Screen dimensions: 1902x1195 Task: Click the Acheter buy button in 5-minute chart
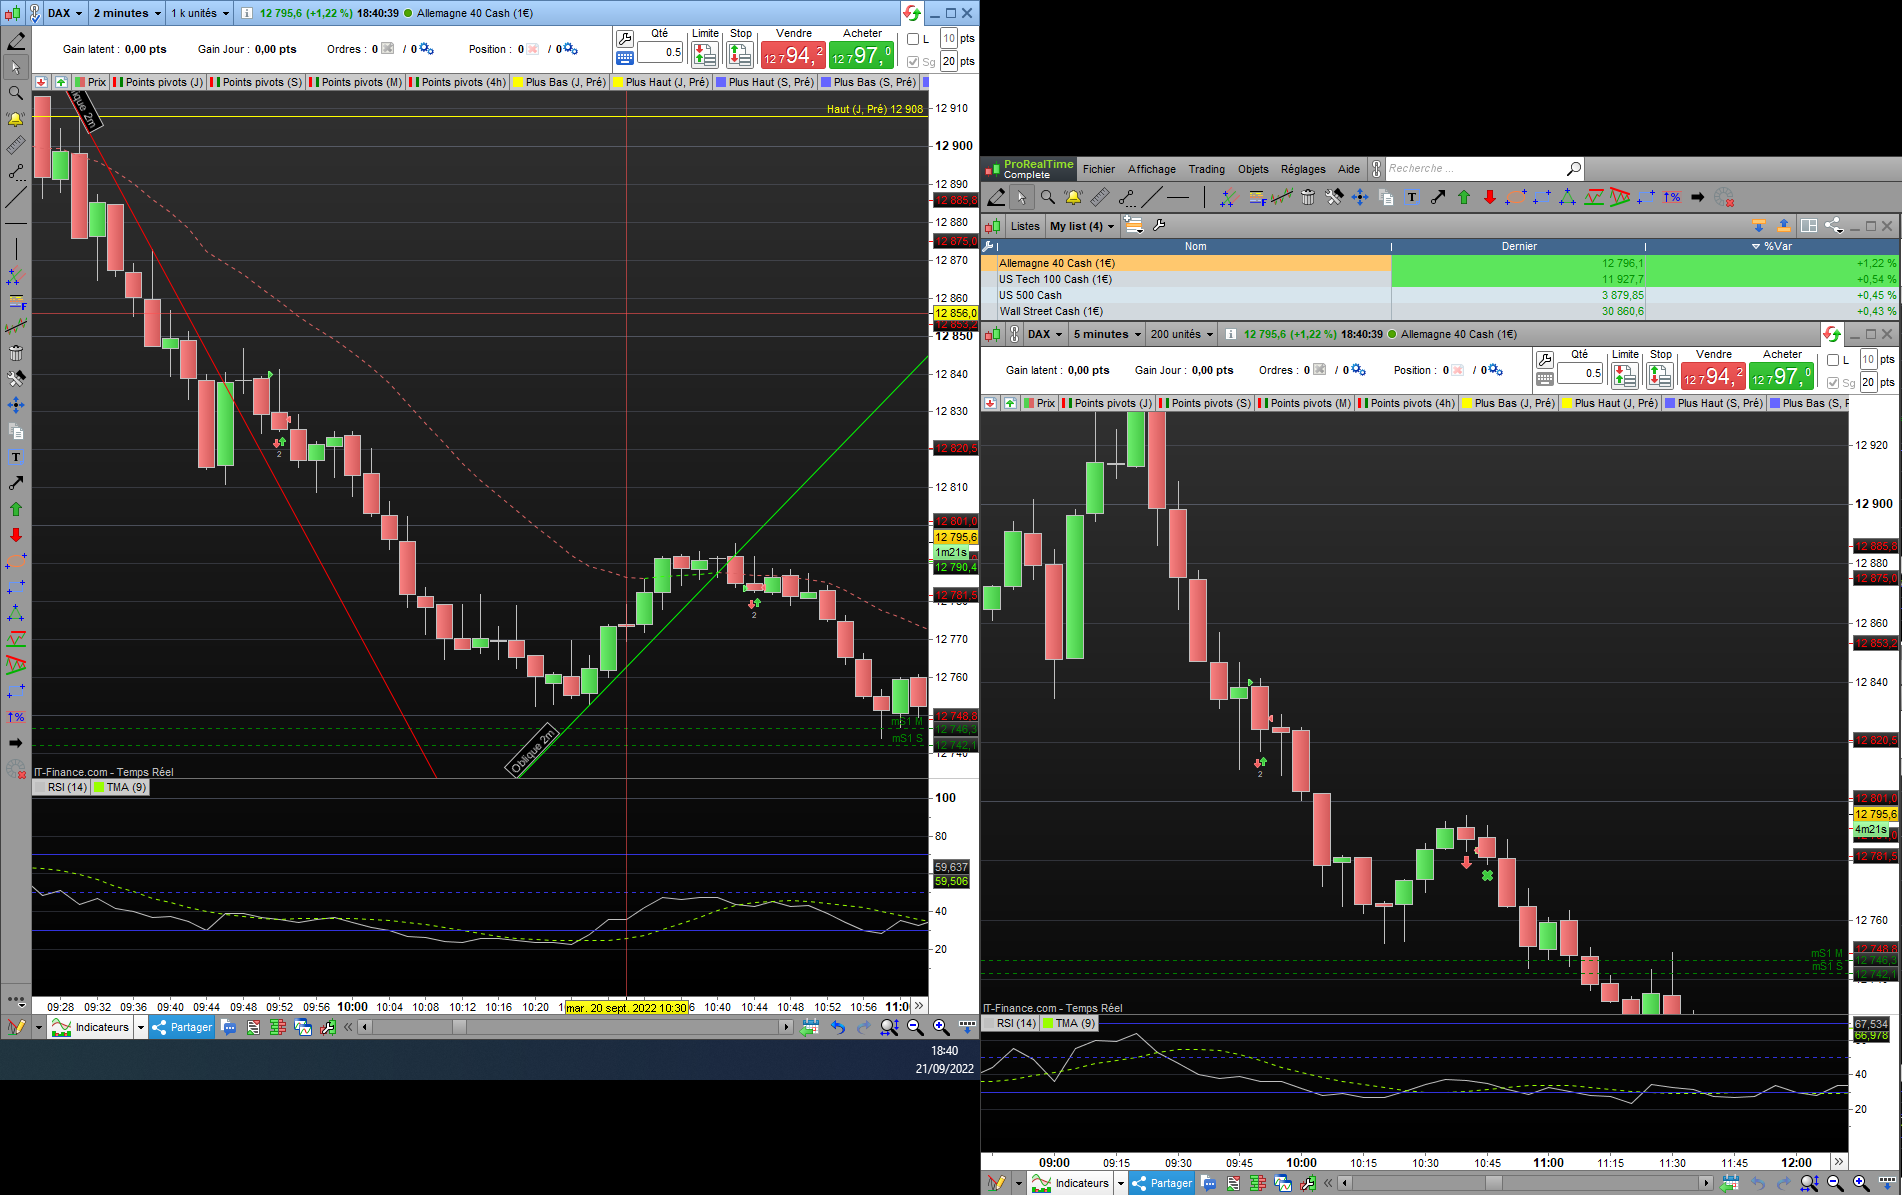point(1781,376)
